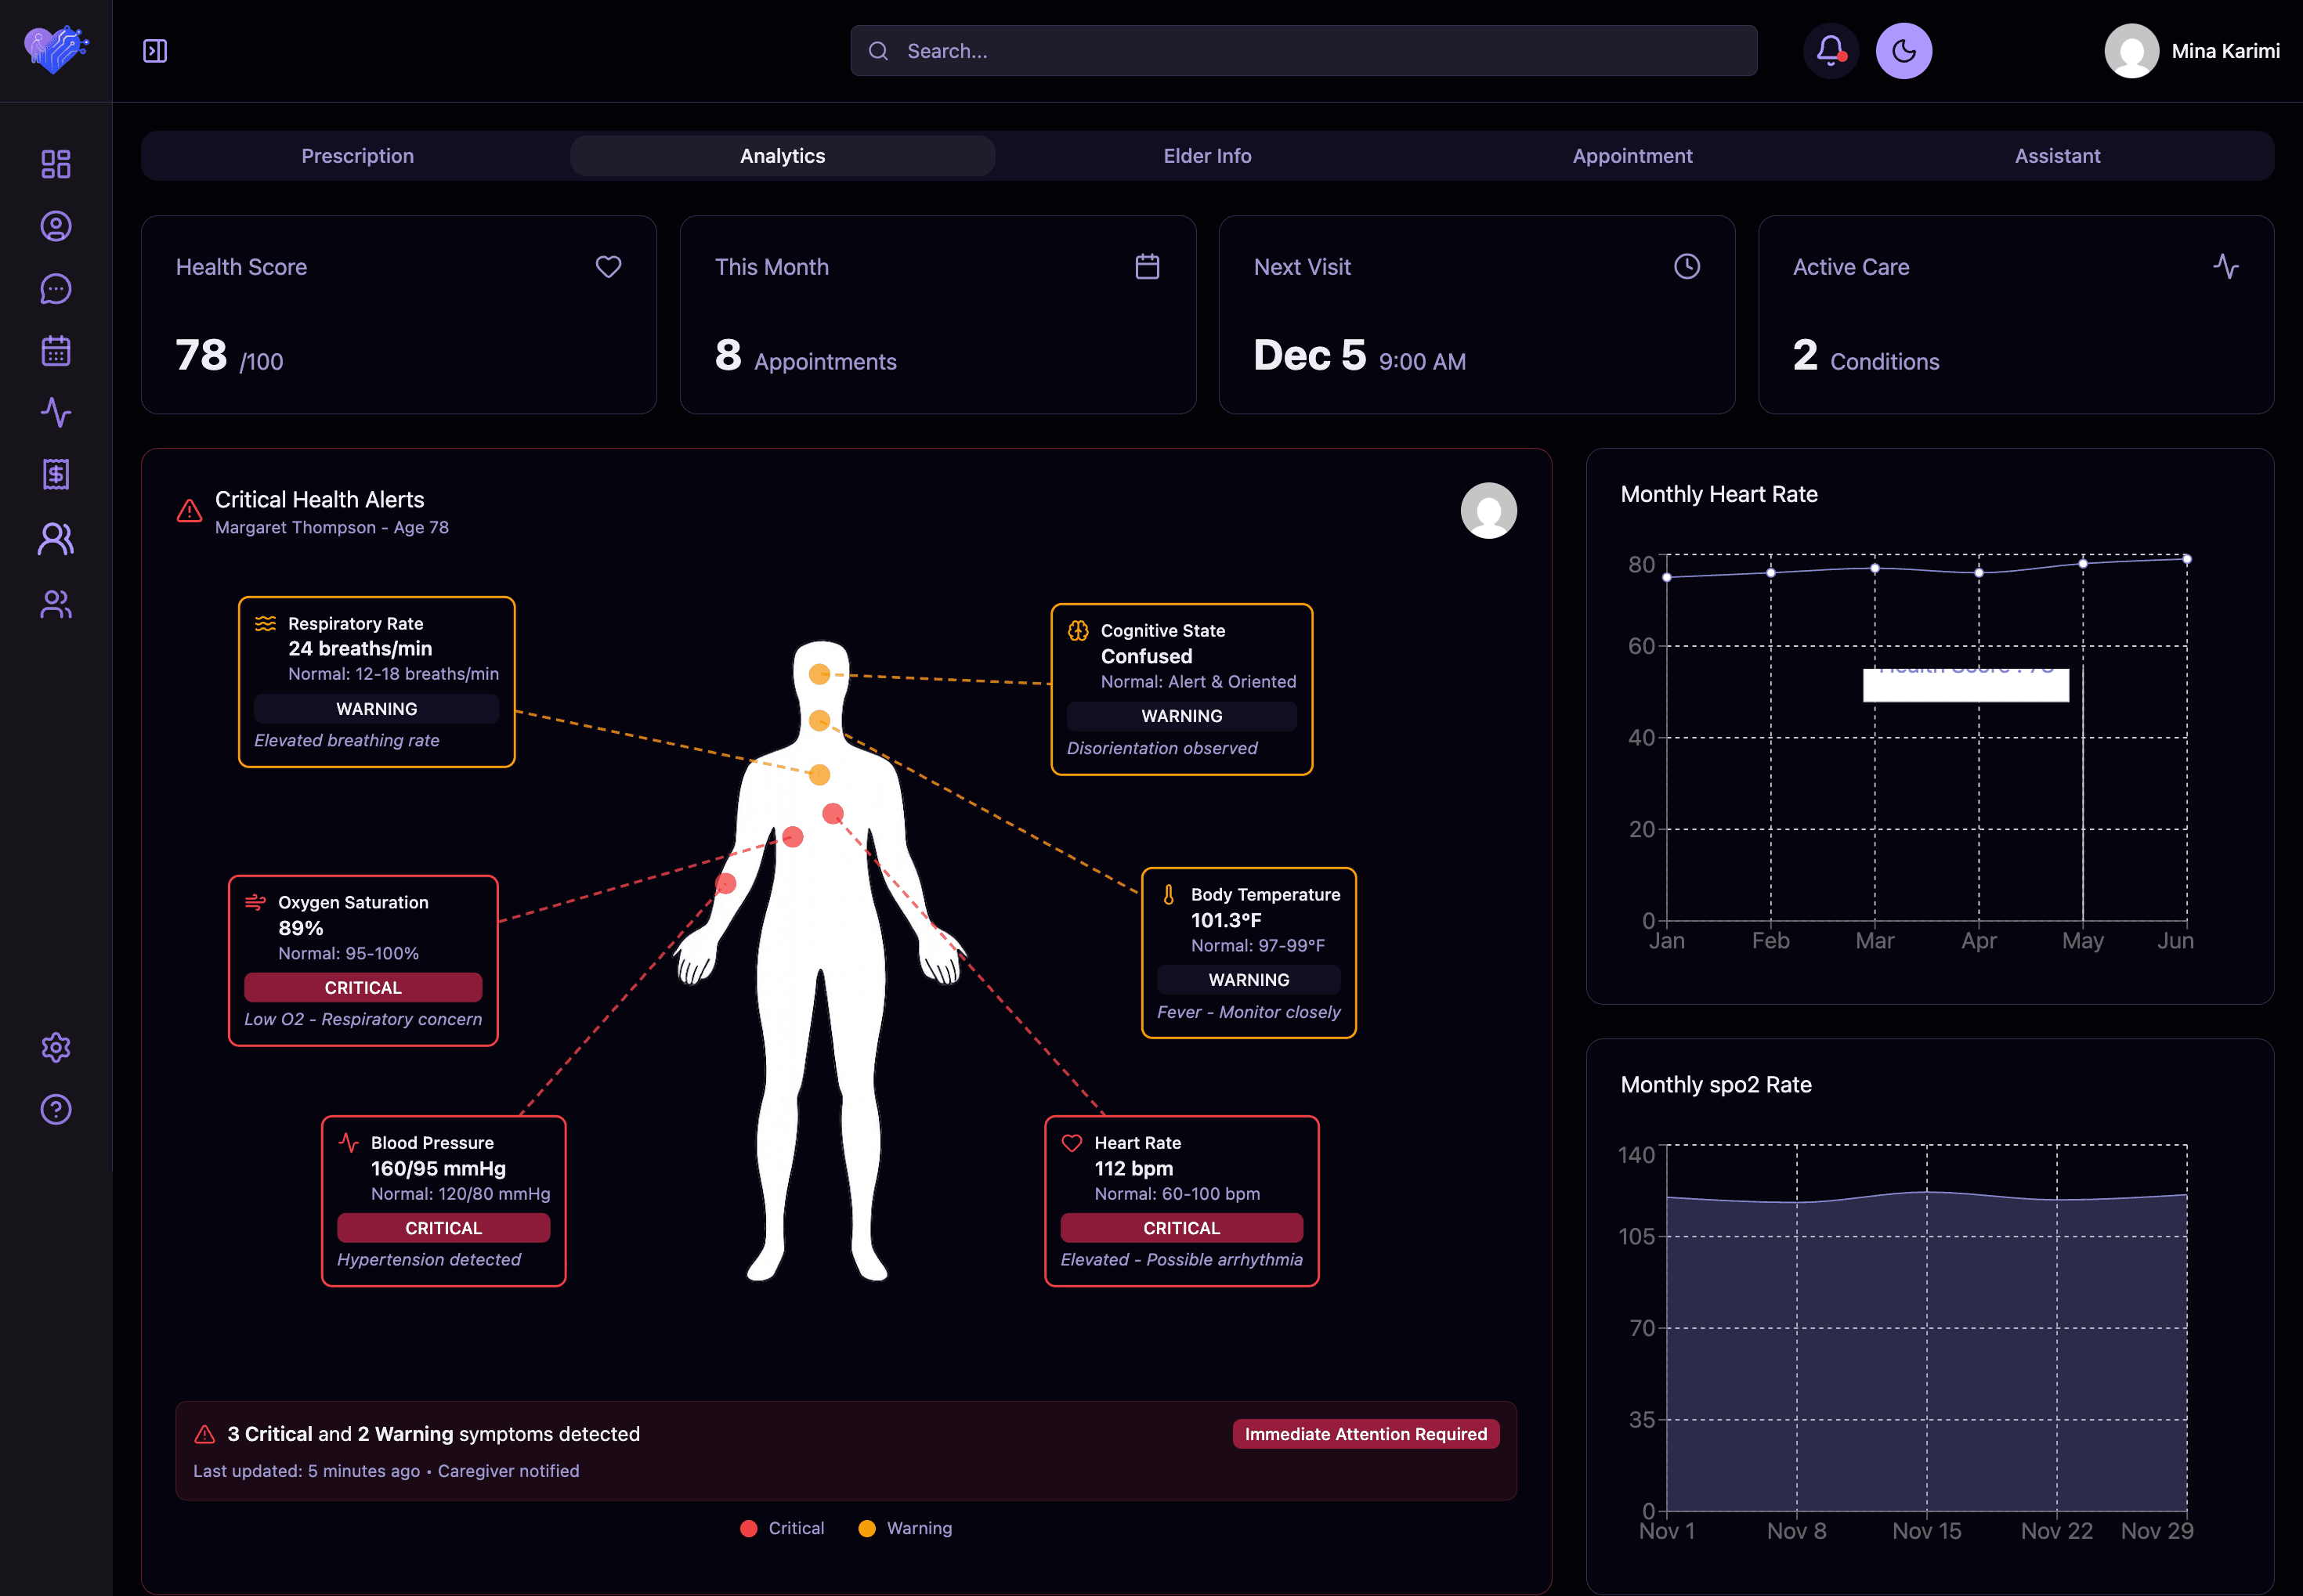
Task: Click the 'Monthly spo2 Rate' chart title
Action: pyautogui.click(x=1716, y=1084)
